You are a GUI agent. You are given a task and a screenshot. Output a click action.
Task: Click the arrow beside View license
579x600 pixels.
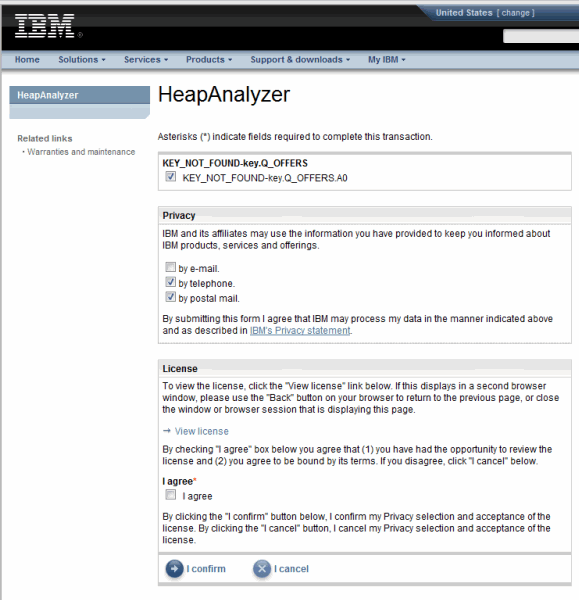point(166,431)
